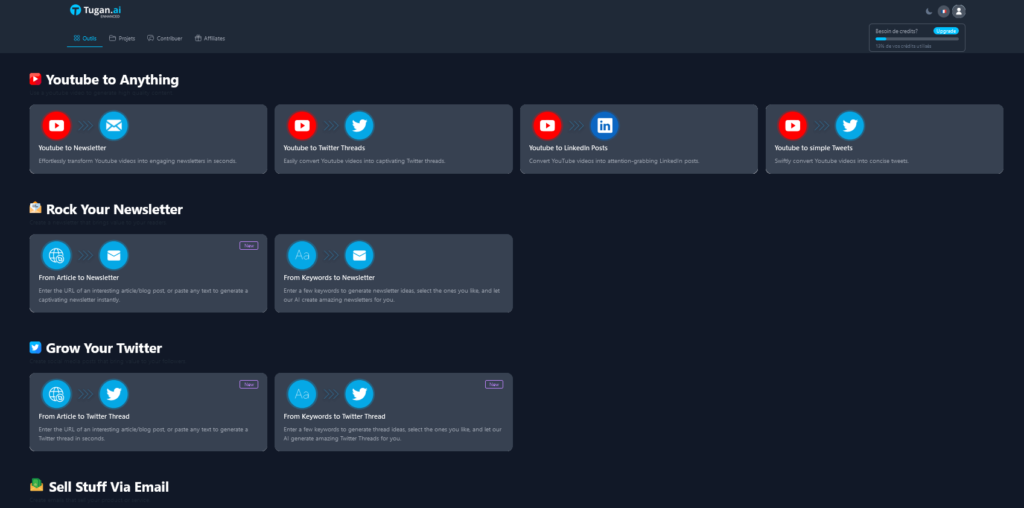
Task: Click the Twitter icon in Youtube to simple Tweets
Action: point(850,125)
